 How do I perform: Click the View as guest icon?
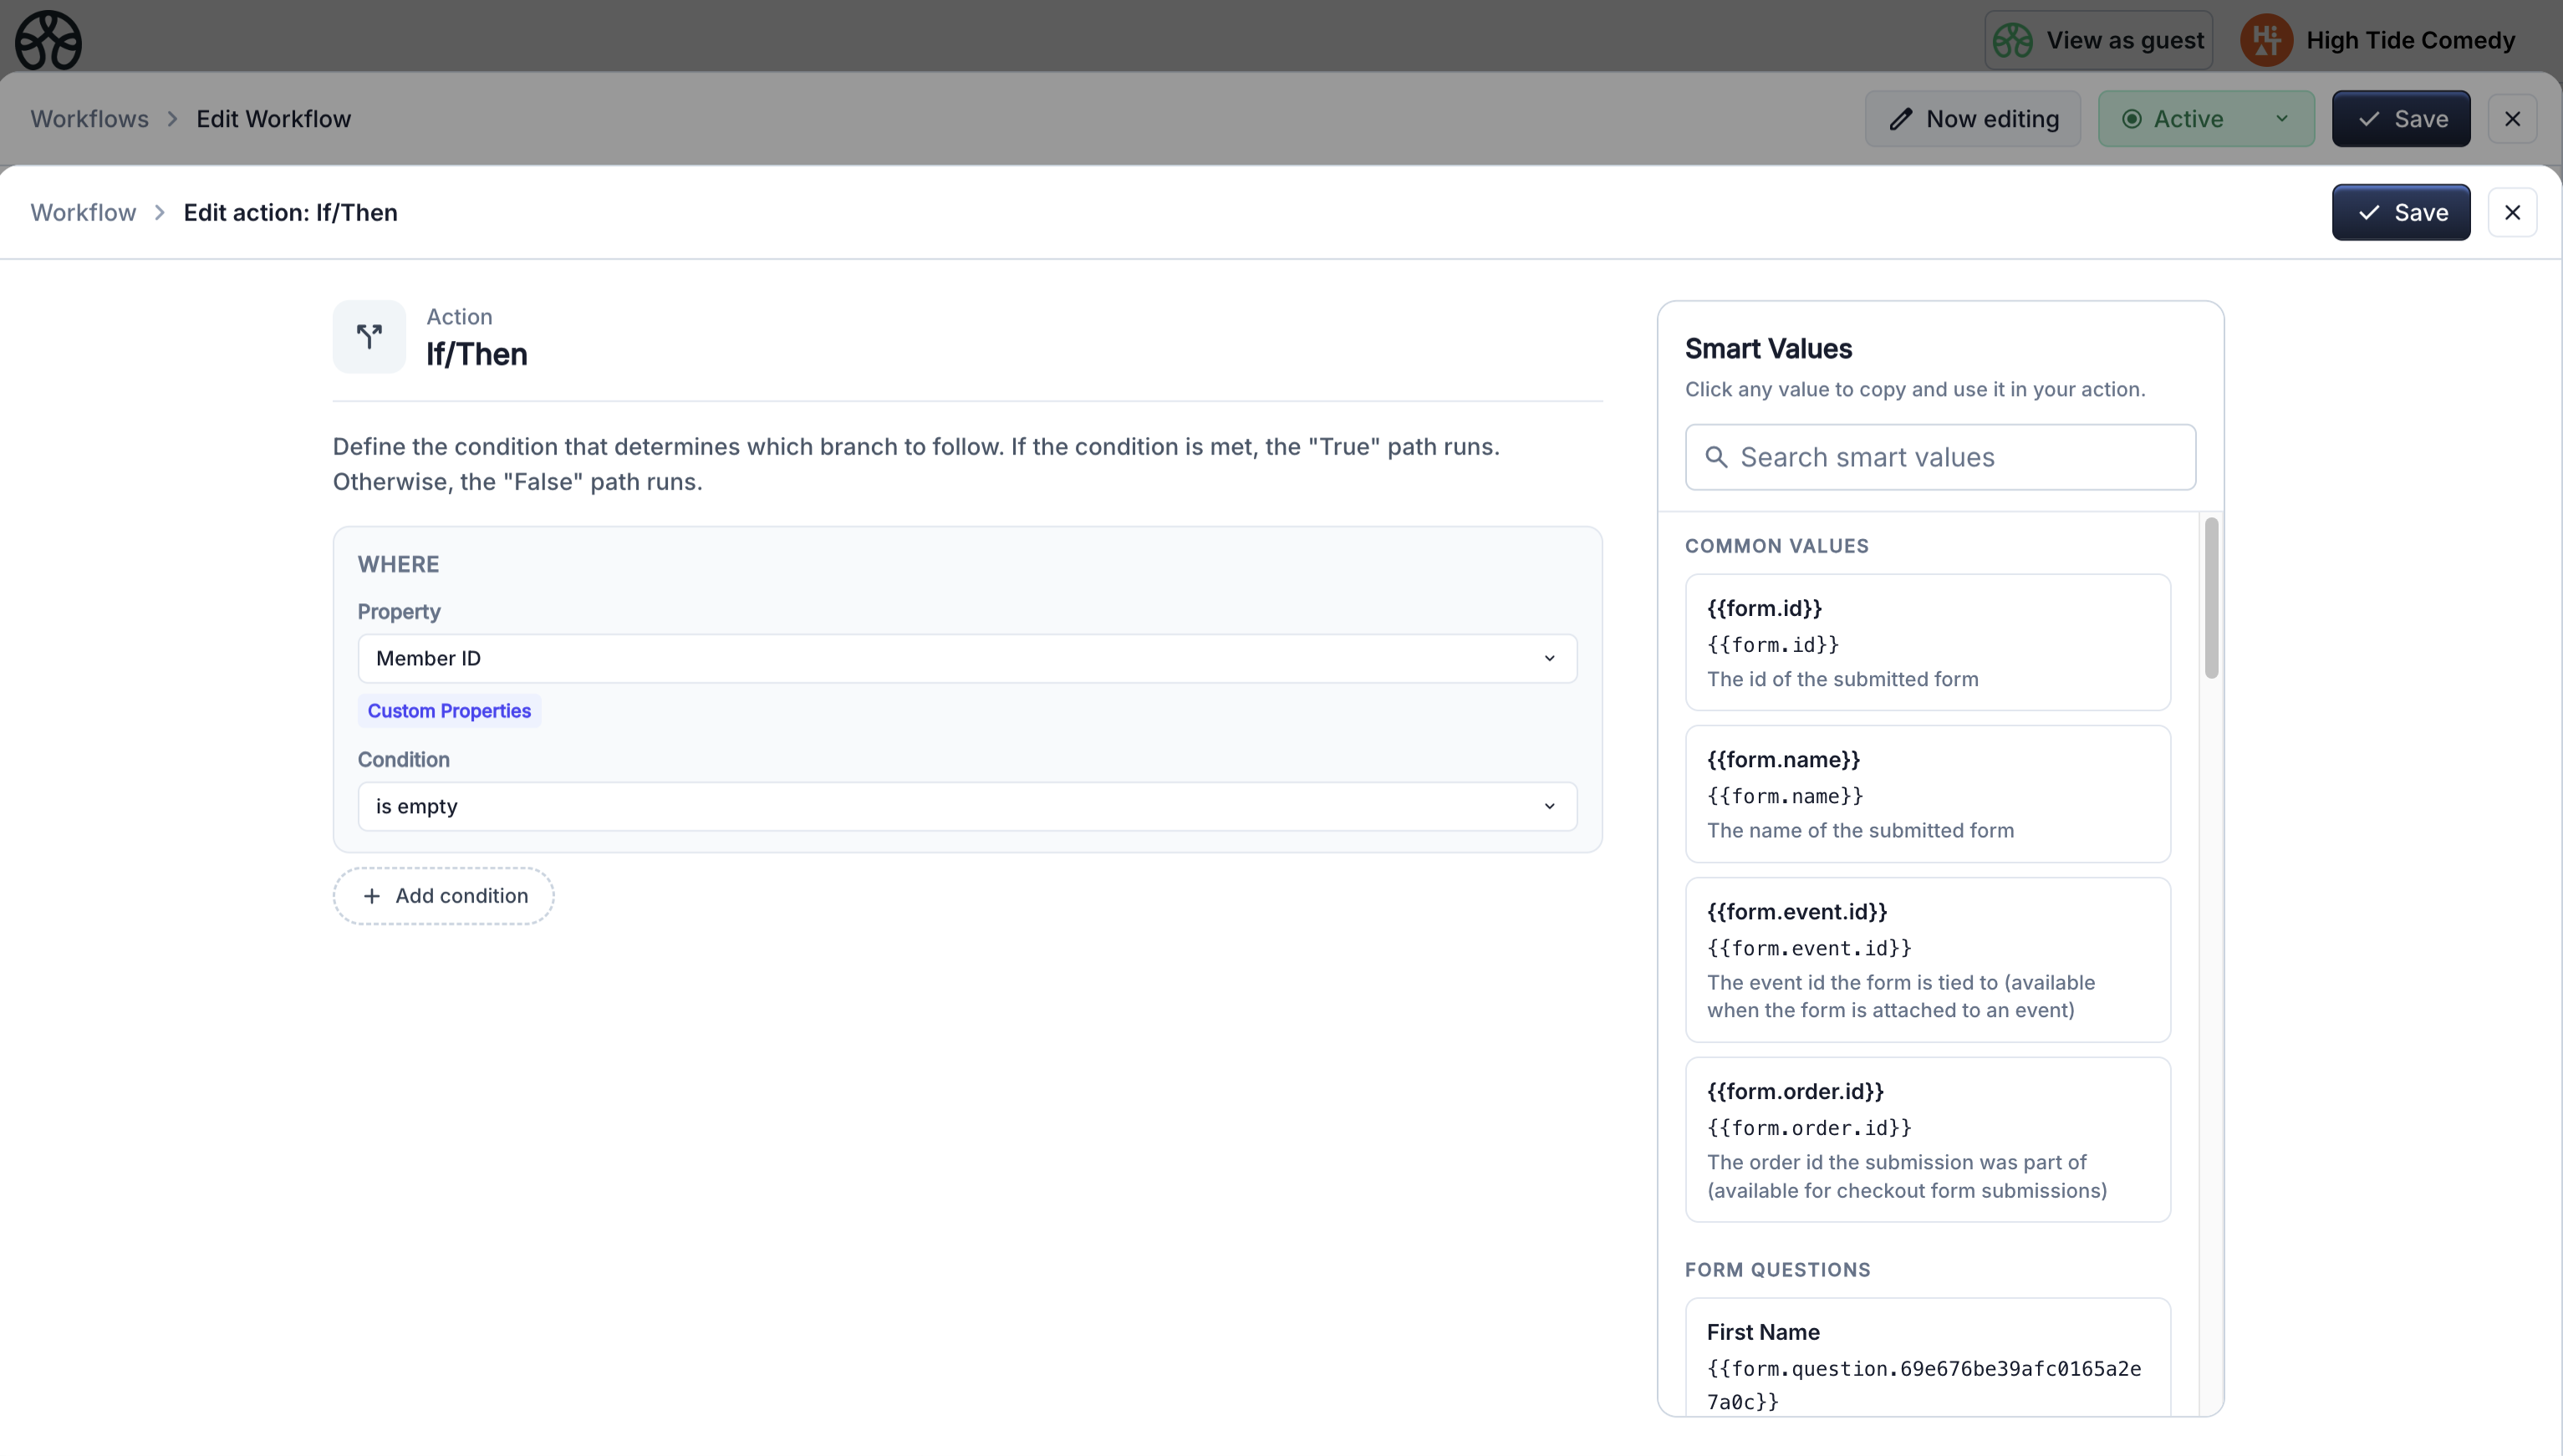[x=2012, y=41]
